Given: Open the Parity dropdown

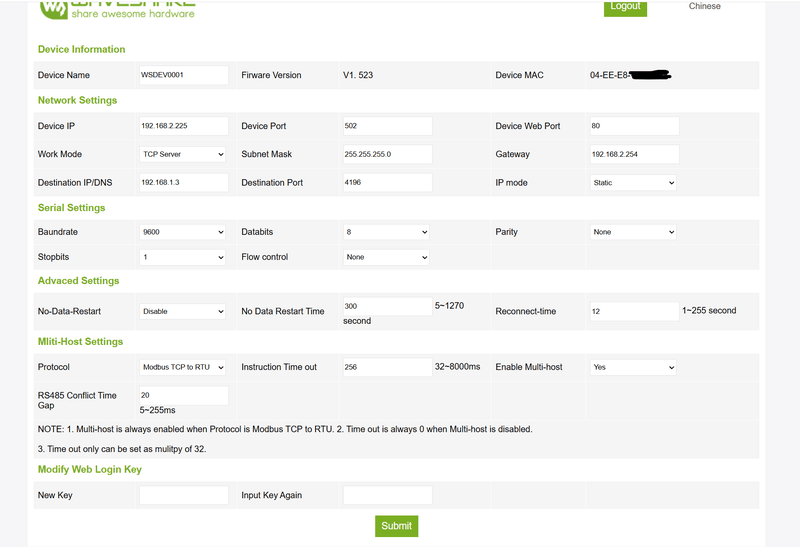Looking at the screenshot, I should (633, 232).
